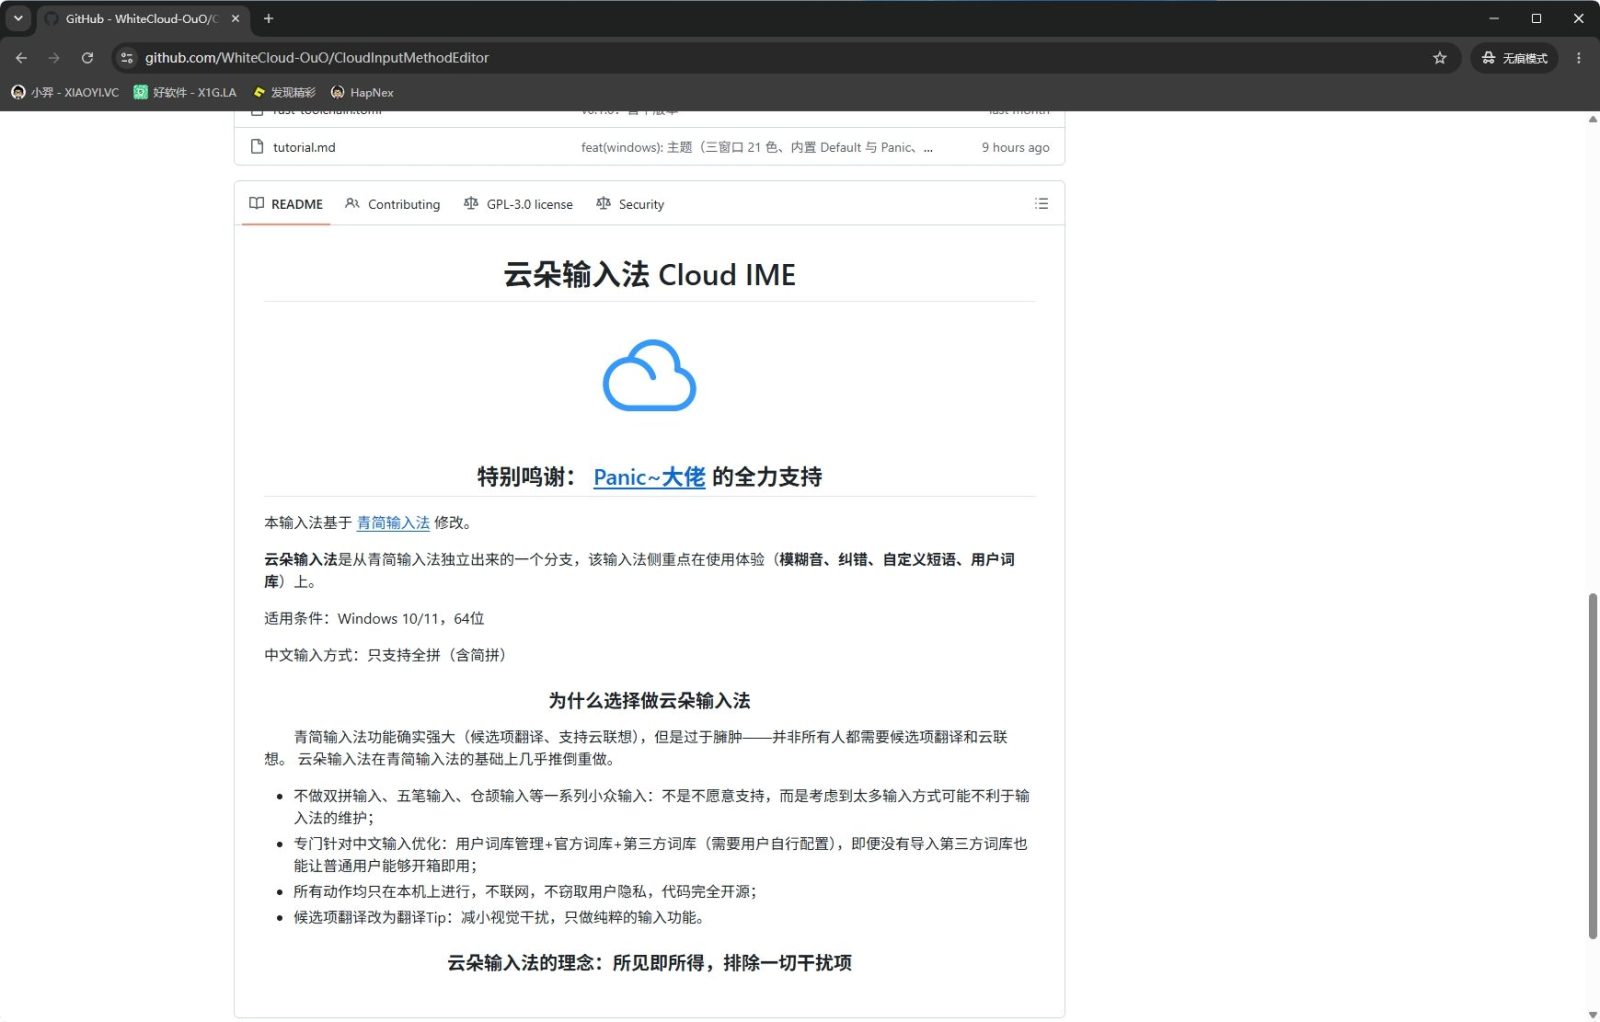
Task: Open the HapNex bookmark
Action: coord(362,92)
